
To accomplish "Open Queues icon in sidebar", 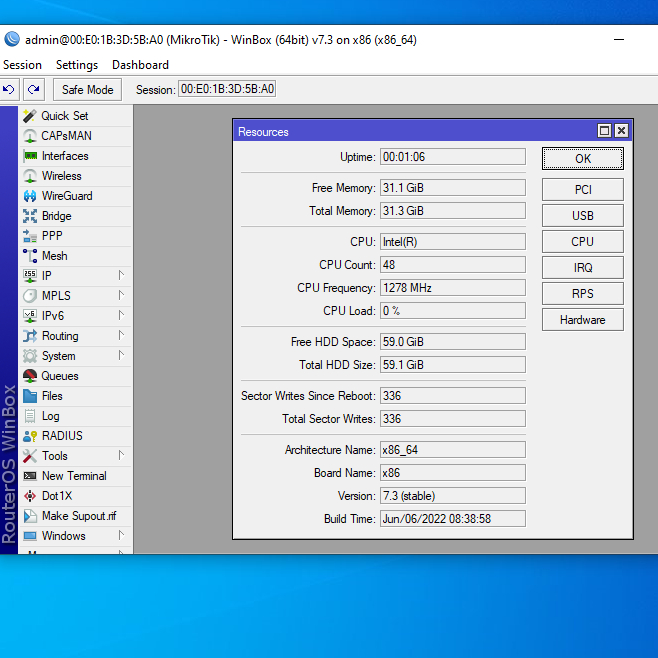I will (30, 376).
